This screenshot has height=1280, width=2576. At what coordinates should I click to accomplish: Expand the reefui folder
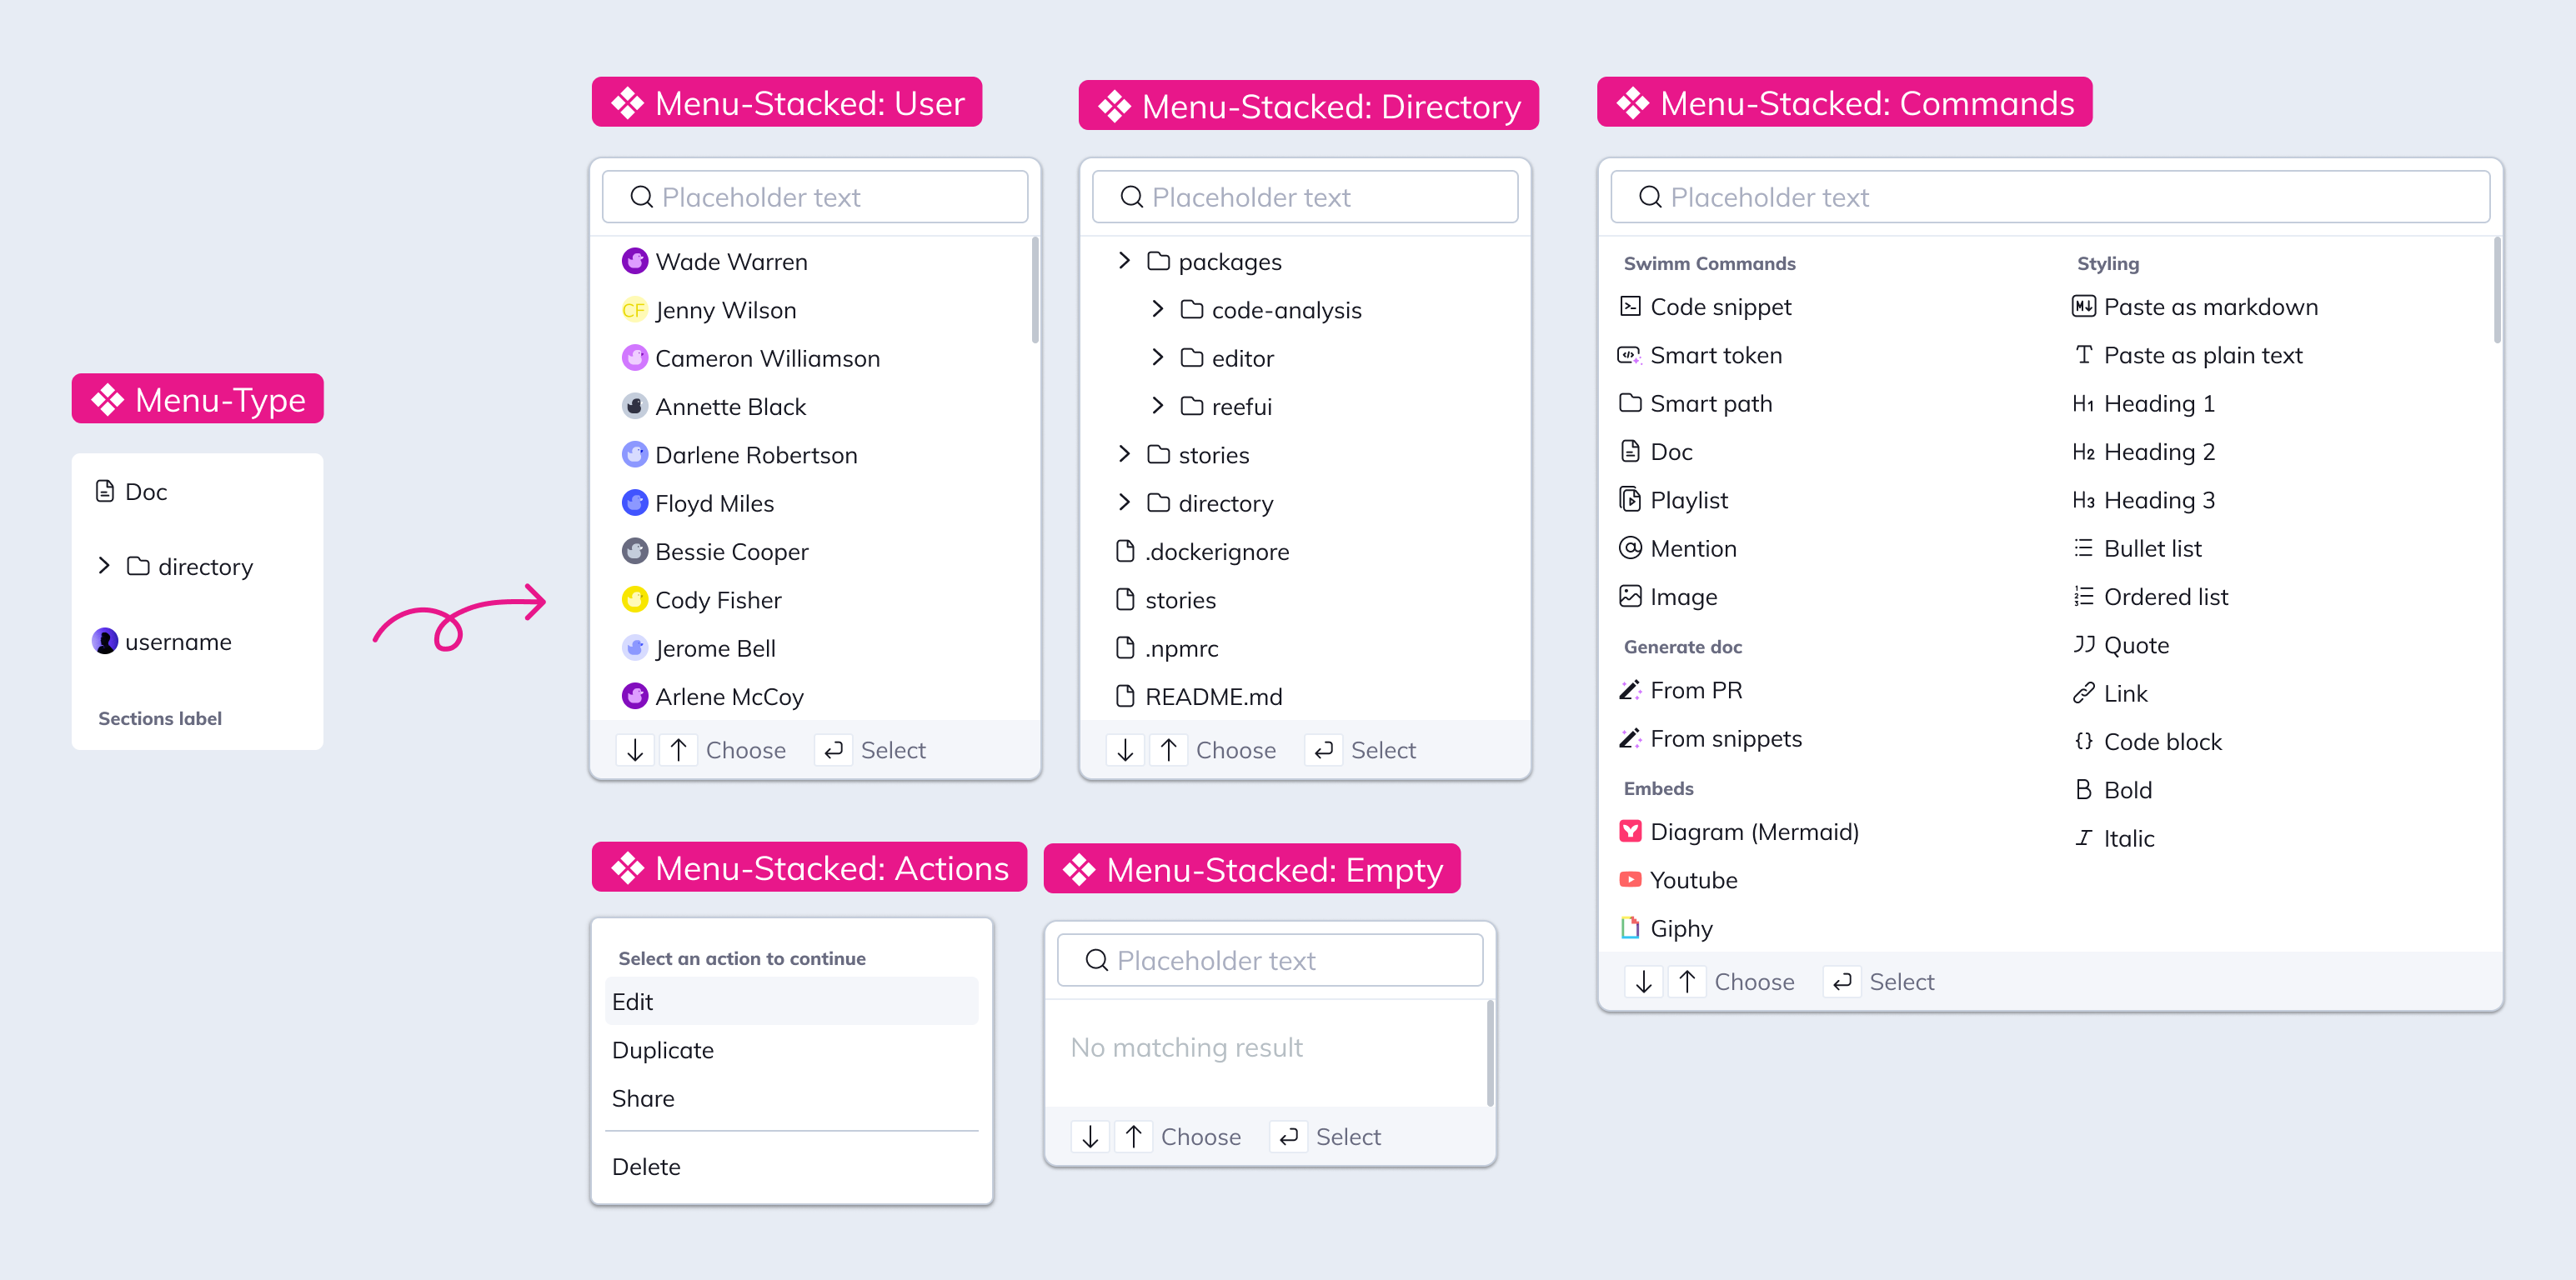1157,406
